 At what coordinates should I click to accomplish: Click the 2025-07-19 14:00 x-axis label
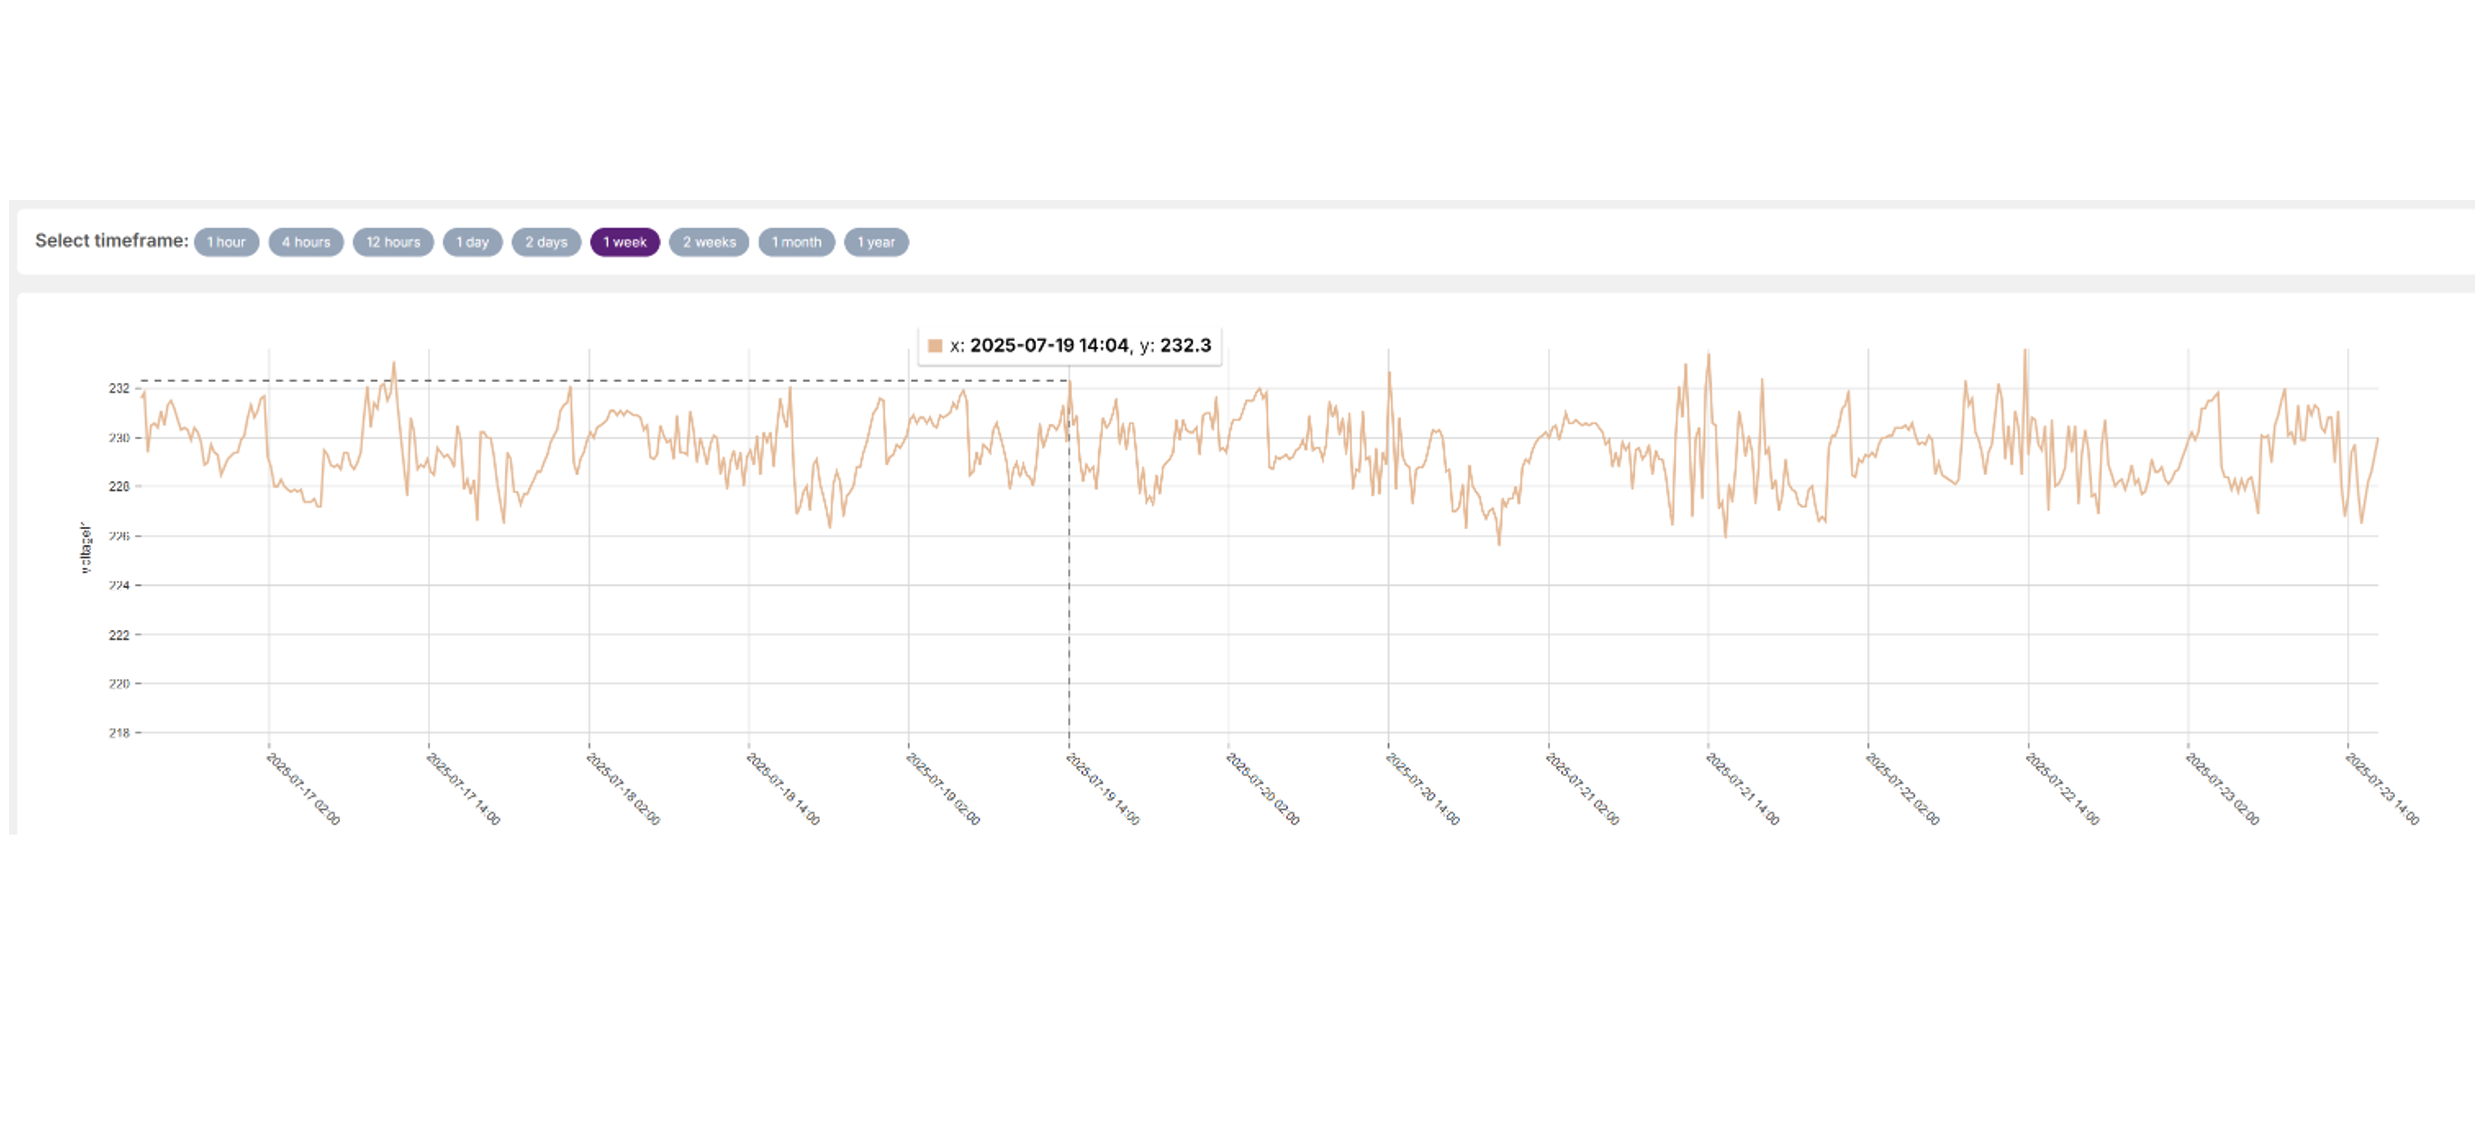[x=1103, y=789]
